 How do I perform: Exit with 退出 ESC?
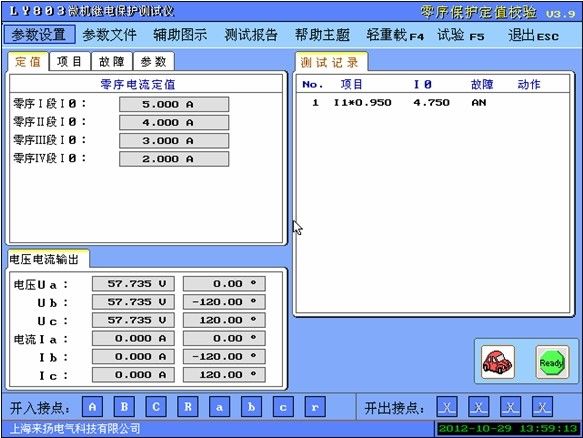click(x=534, y=35)
